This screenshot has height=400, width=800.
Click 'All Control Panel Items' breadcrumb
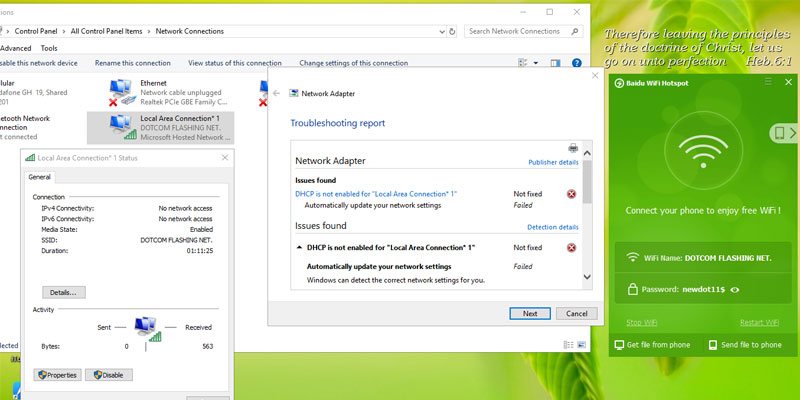[106, 31]
